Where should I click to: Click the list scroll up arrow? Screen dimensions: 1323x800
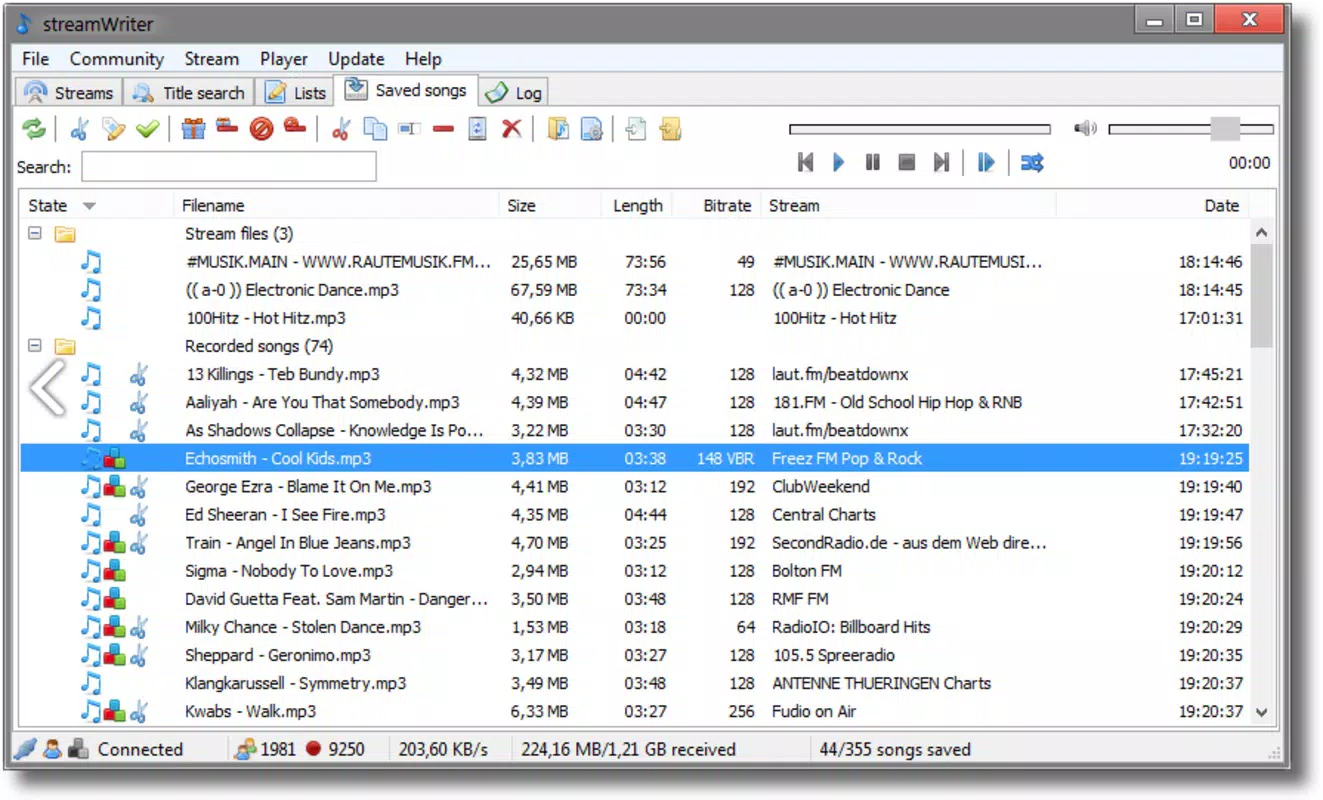point(1261,232)
